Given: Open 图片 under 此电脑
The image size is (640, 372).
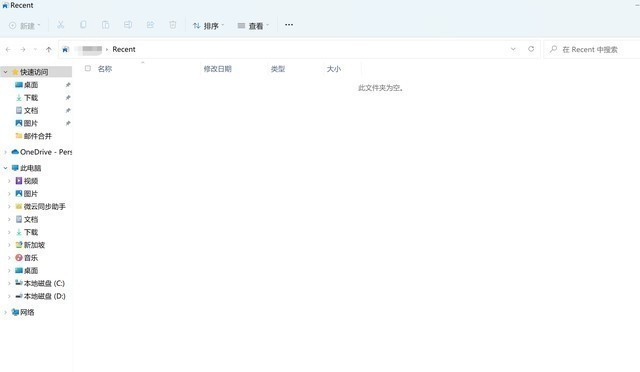Looking at the screenshot, I should pos(31,194).
